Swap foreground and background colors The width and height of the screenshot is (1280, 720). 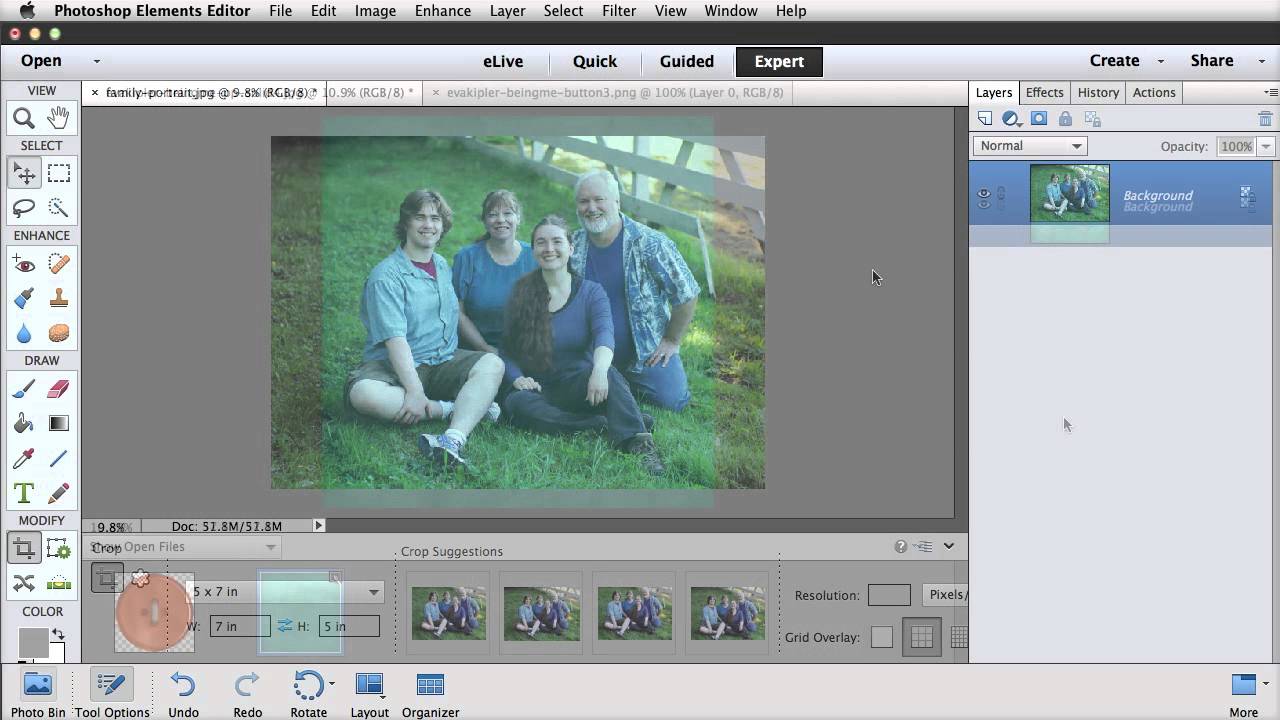pos(58,634)
